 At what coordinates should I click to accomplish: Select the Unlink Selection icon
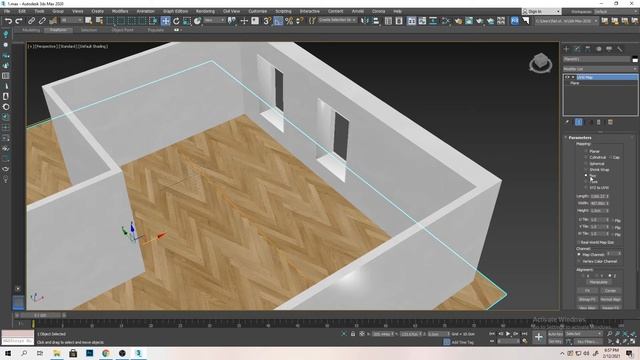click(42, 20)
